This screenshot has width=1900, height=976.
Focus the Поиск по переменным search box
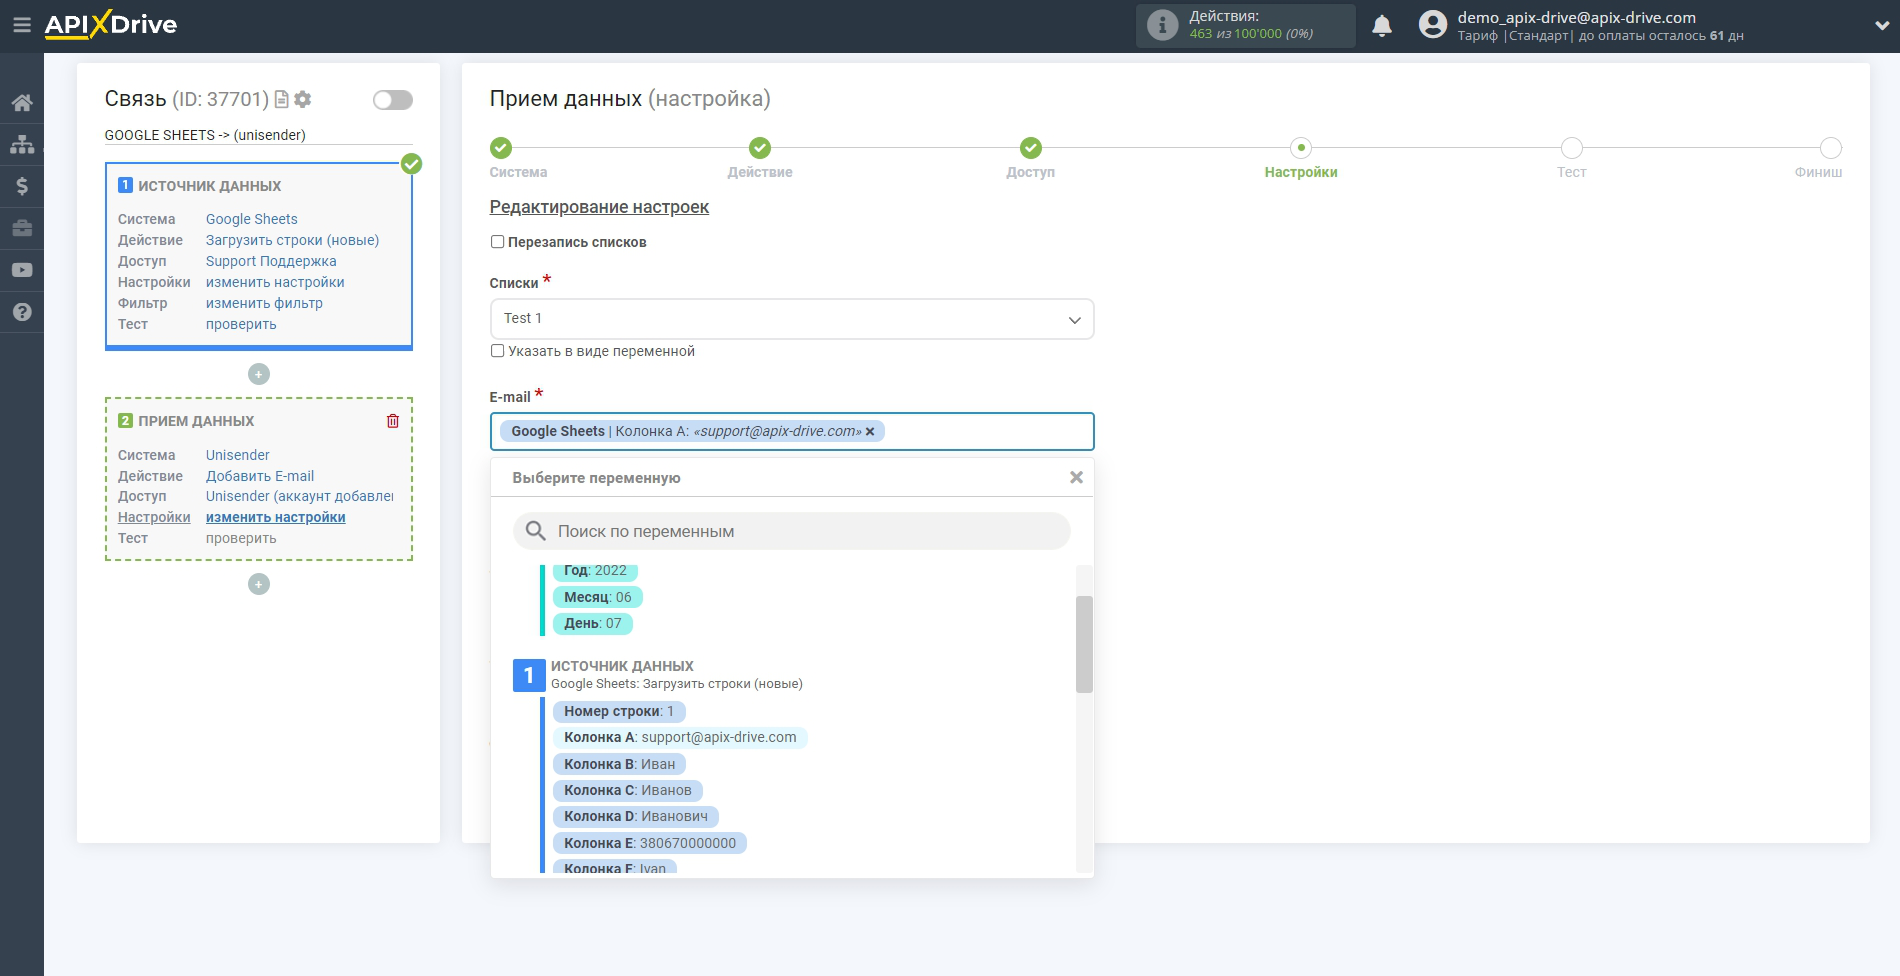click(x=792, y=531)
